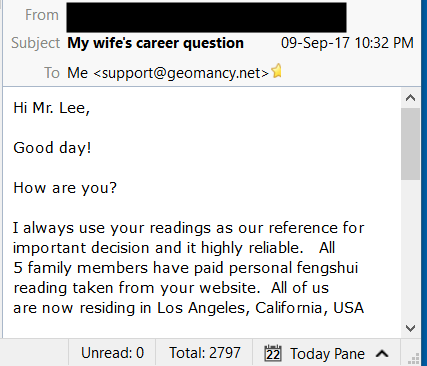The image size is (427, 366).
Task: Click the empty scrollbar track under the thumb
Action: [411, 249]
